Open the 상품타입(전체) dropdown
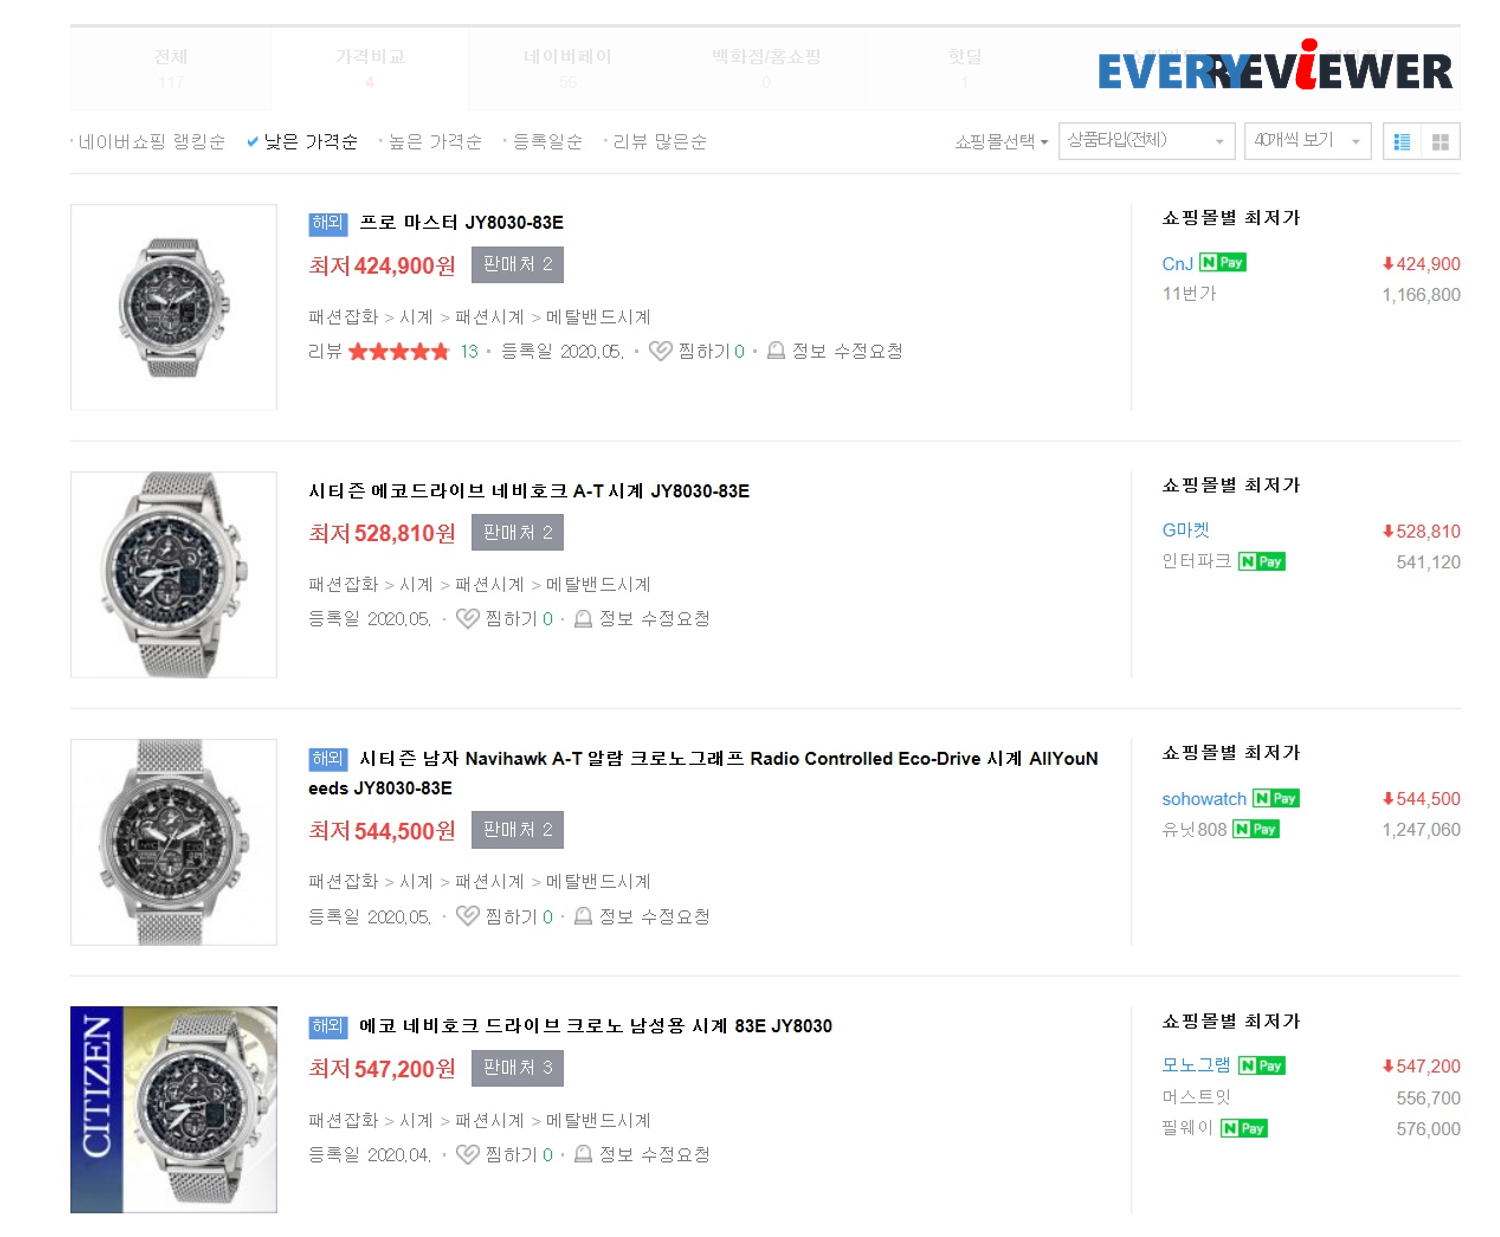 pos(1146,141)
